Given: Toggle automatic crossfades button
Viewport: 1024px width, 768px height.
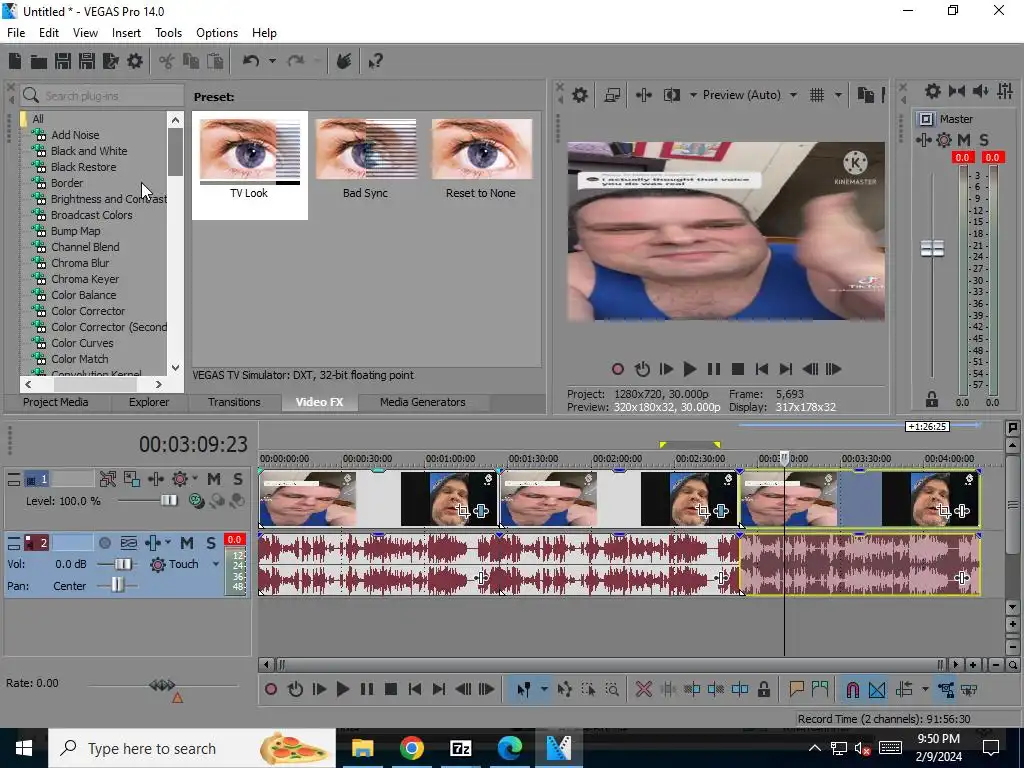Looking at the screenshot, I should coord(877,690).
